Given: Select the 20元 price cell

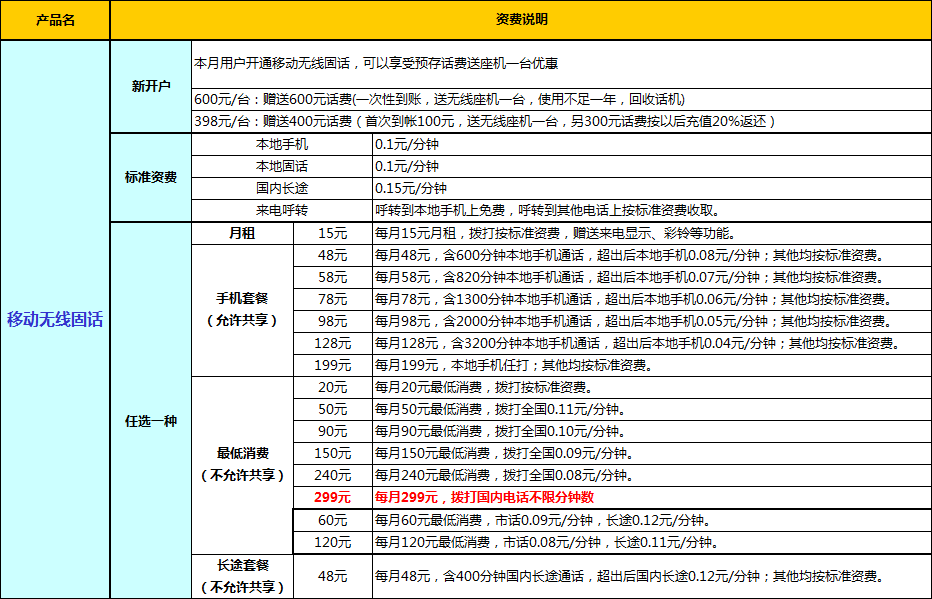Looking at the screenshot, I should (333, 387).
